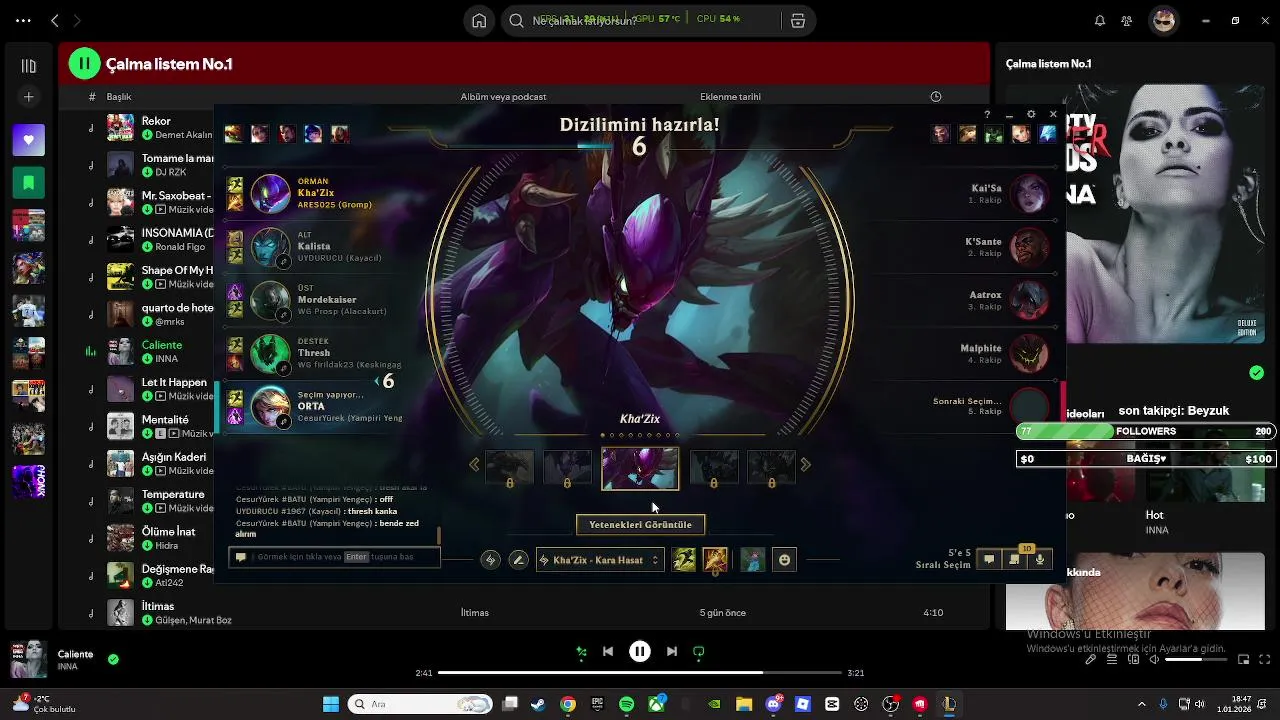1280x720 pixels.
Task: Click enemy Kai'Sa portrait
Action: [1029, 193]
